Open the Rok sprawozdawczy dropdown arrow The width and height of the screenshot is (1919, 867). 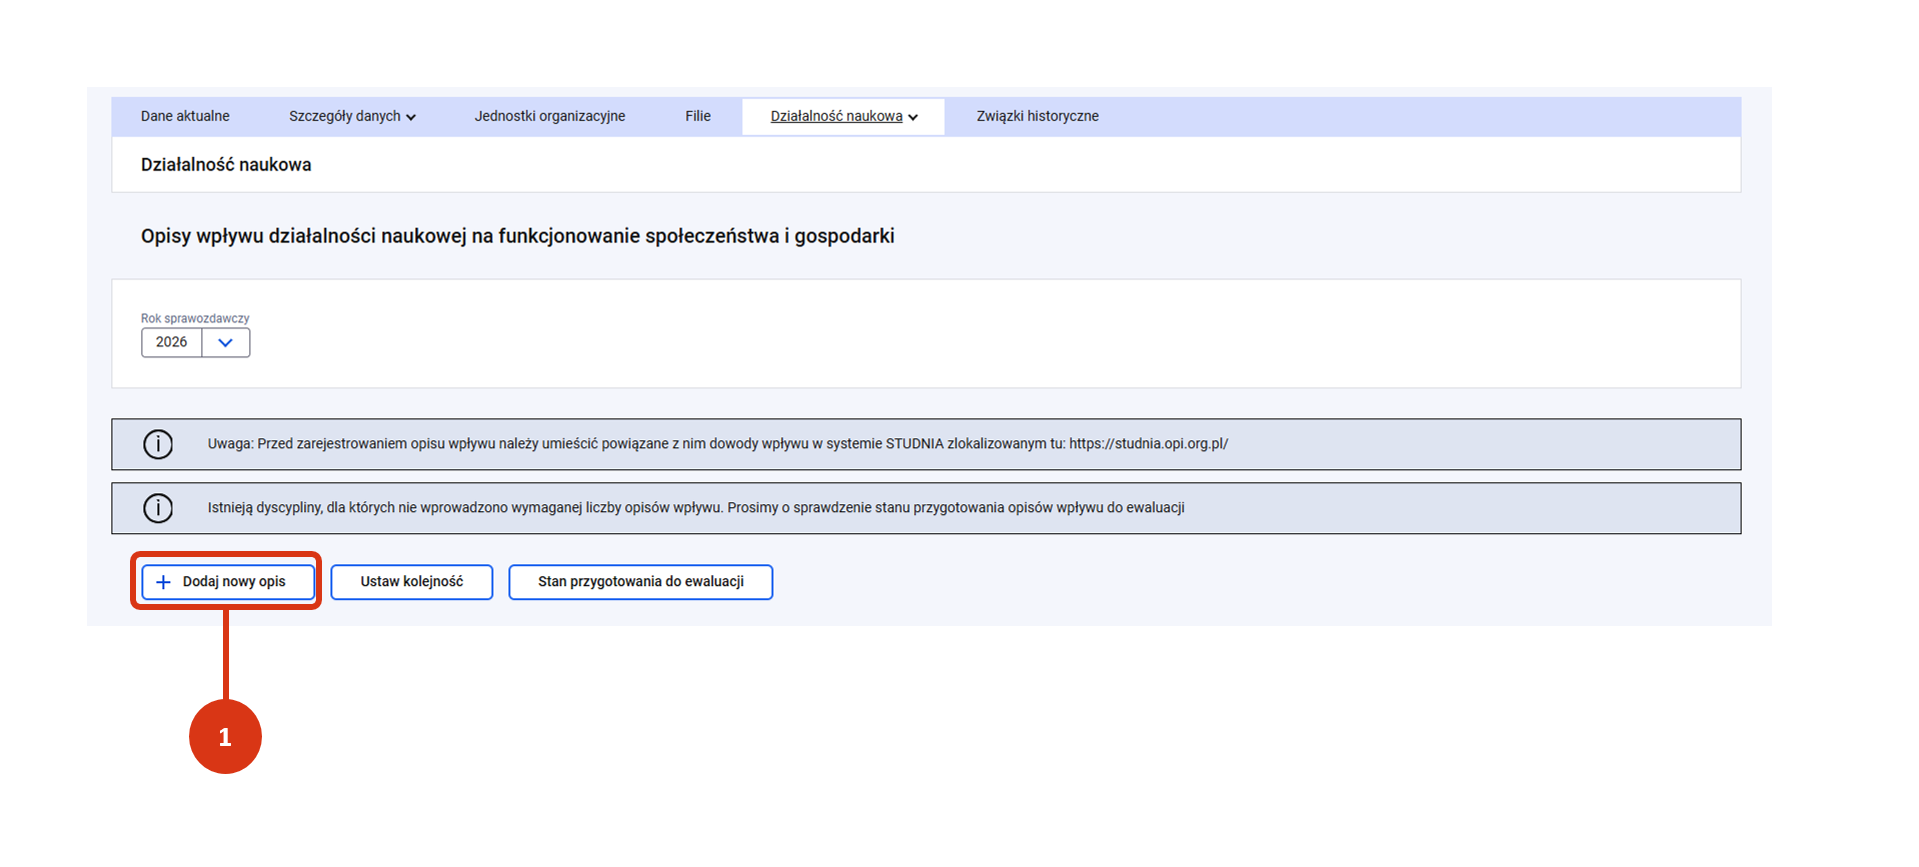point(226,342)
